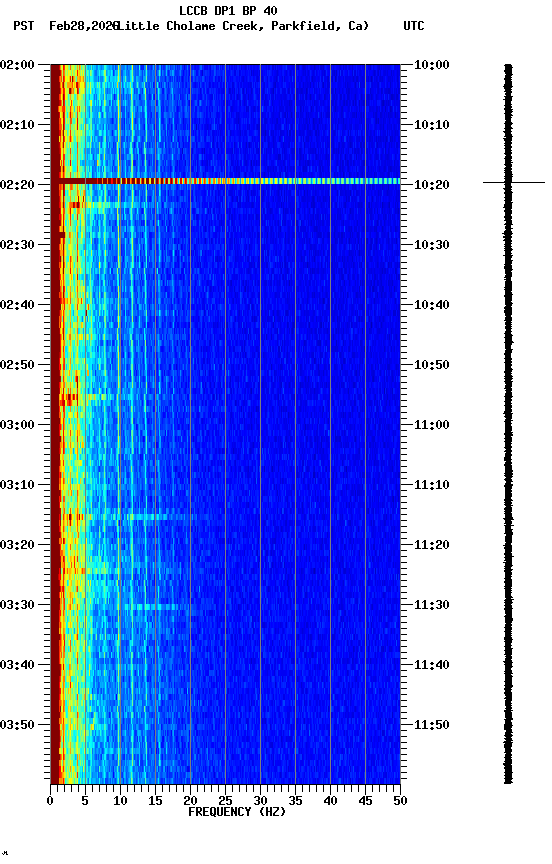Click the PST time label 03:10
The width and height of the screenshot is (552, 864).
point(17,485)
